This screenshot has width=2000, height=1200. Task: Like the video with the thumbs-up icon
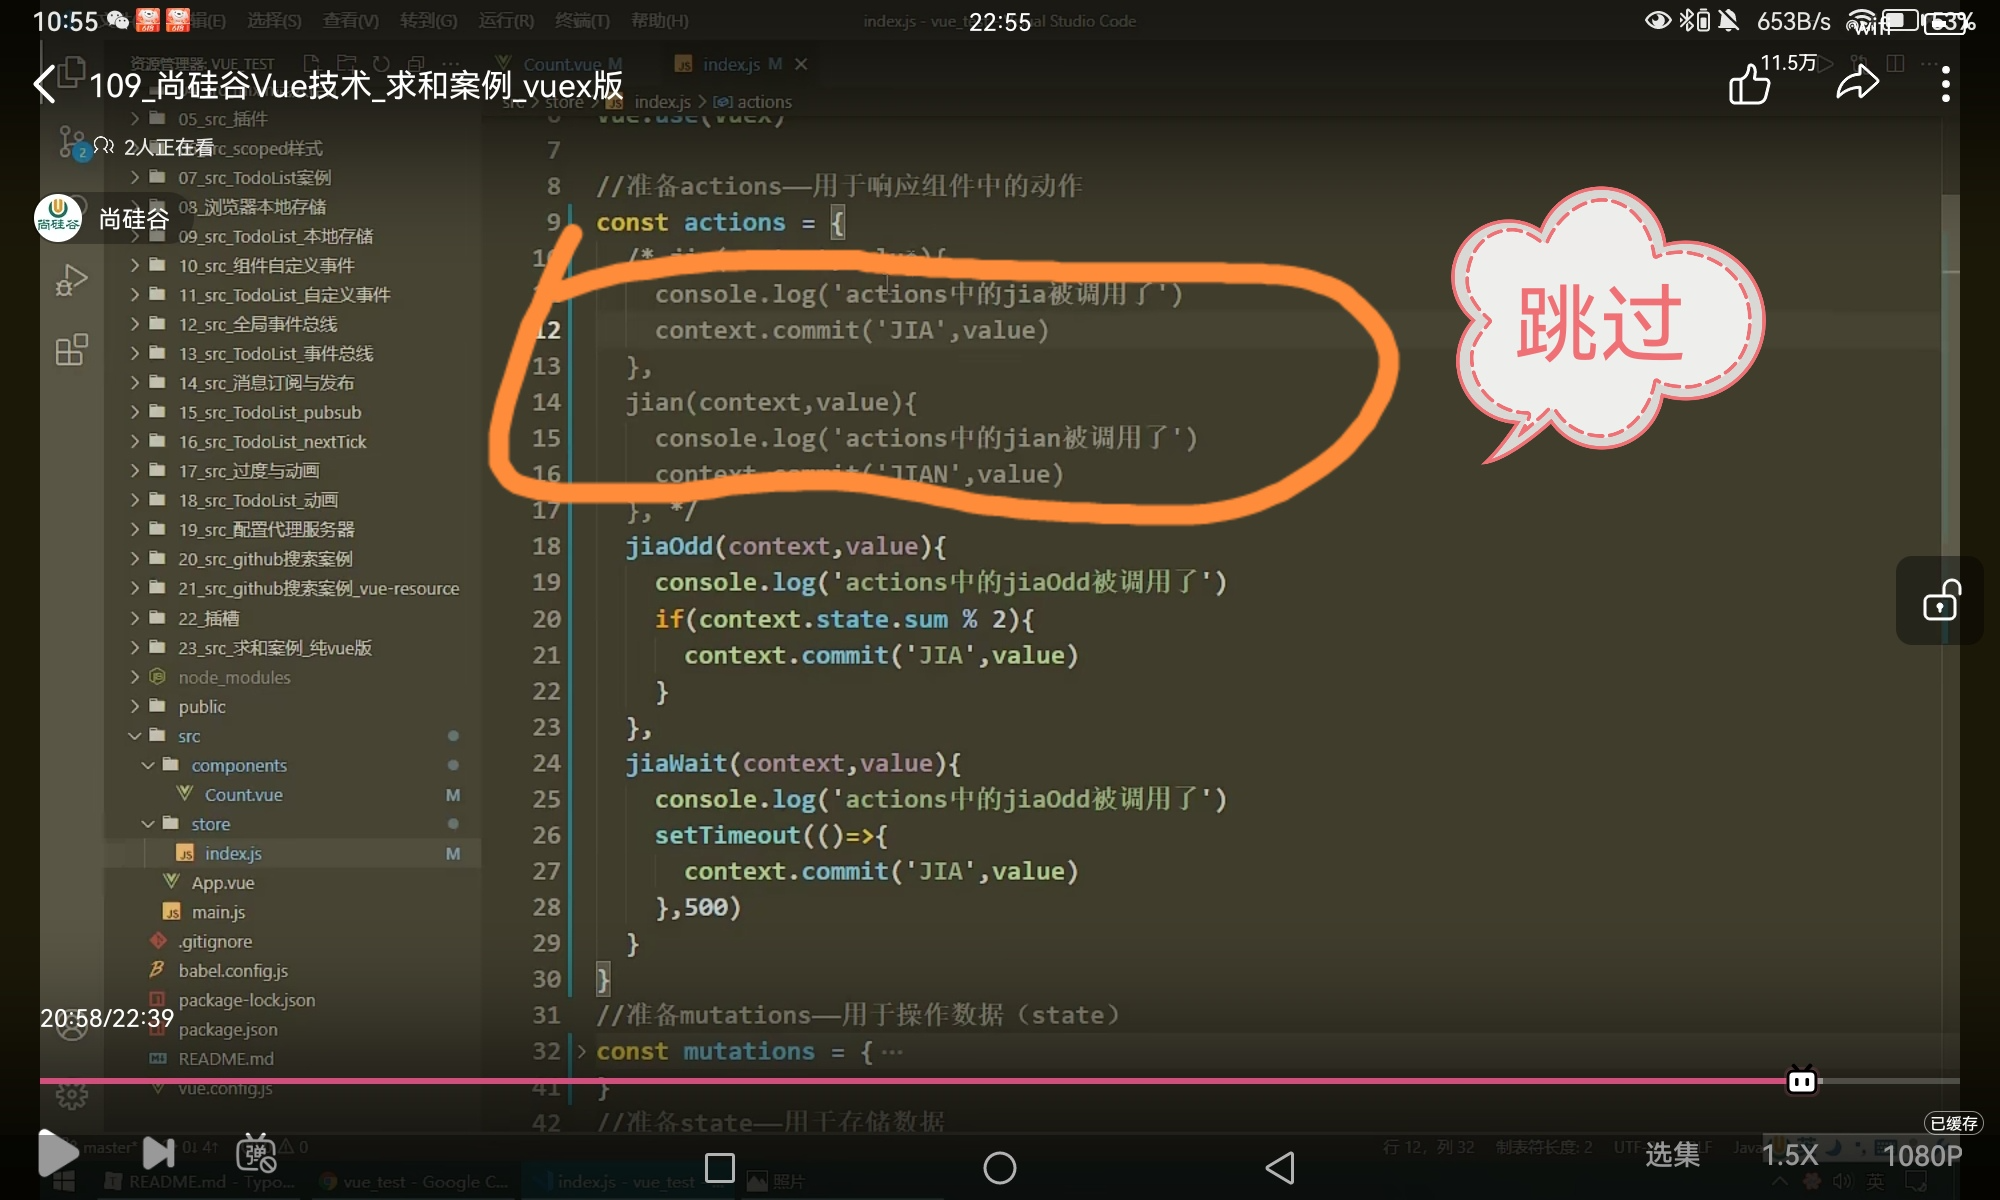coord(1749,85)
